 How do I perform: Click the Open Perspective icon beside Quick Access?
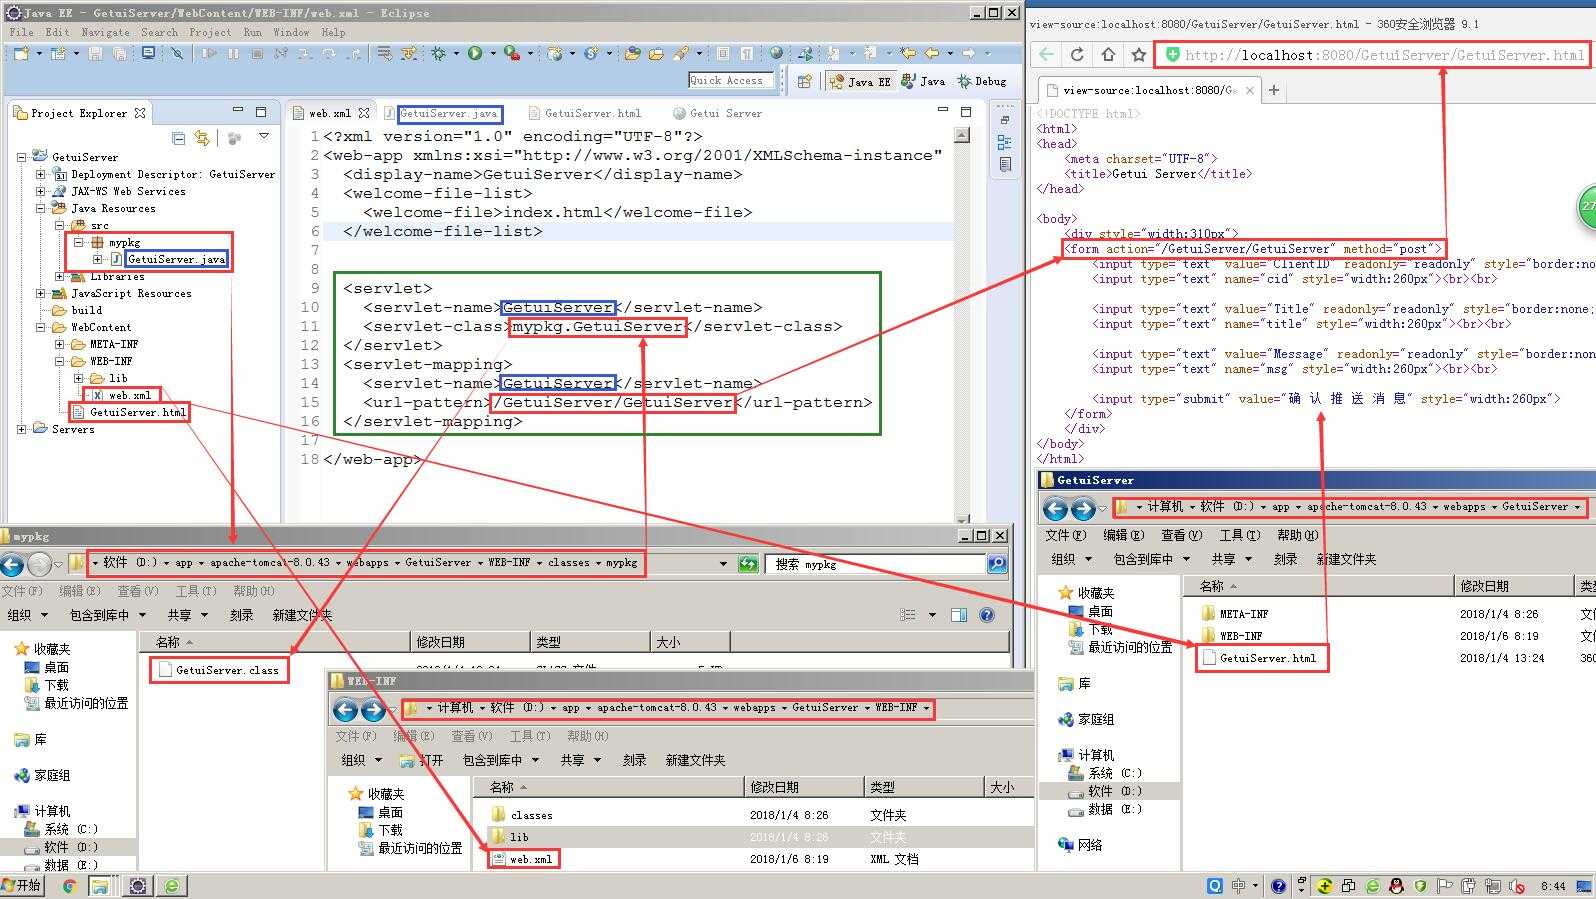[x=804, y=81]
